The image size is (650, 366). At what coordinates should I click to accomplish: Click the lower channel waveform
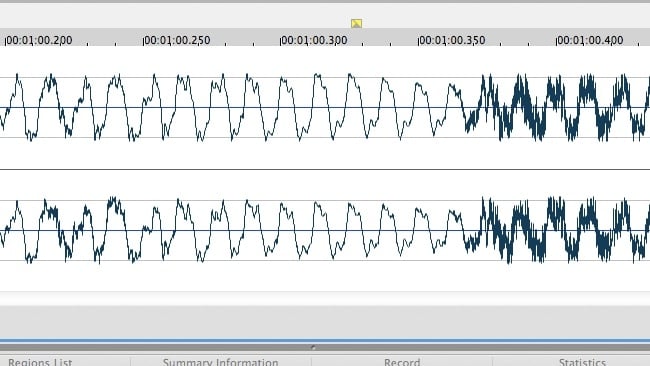click(325, 230)
